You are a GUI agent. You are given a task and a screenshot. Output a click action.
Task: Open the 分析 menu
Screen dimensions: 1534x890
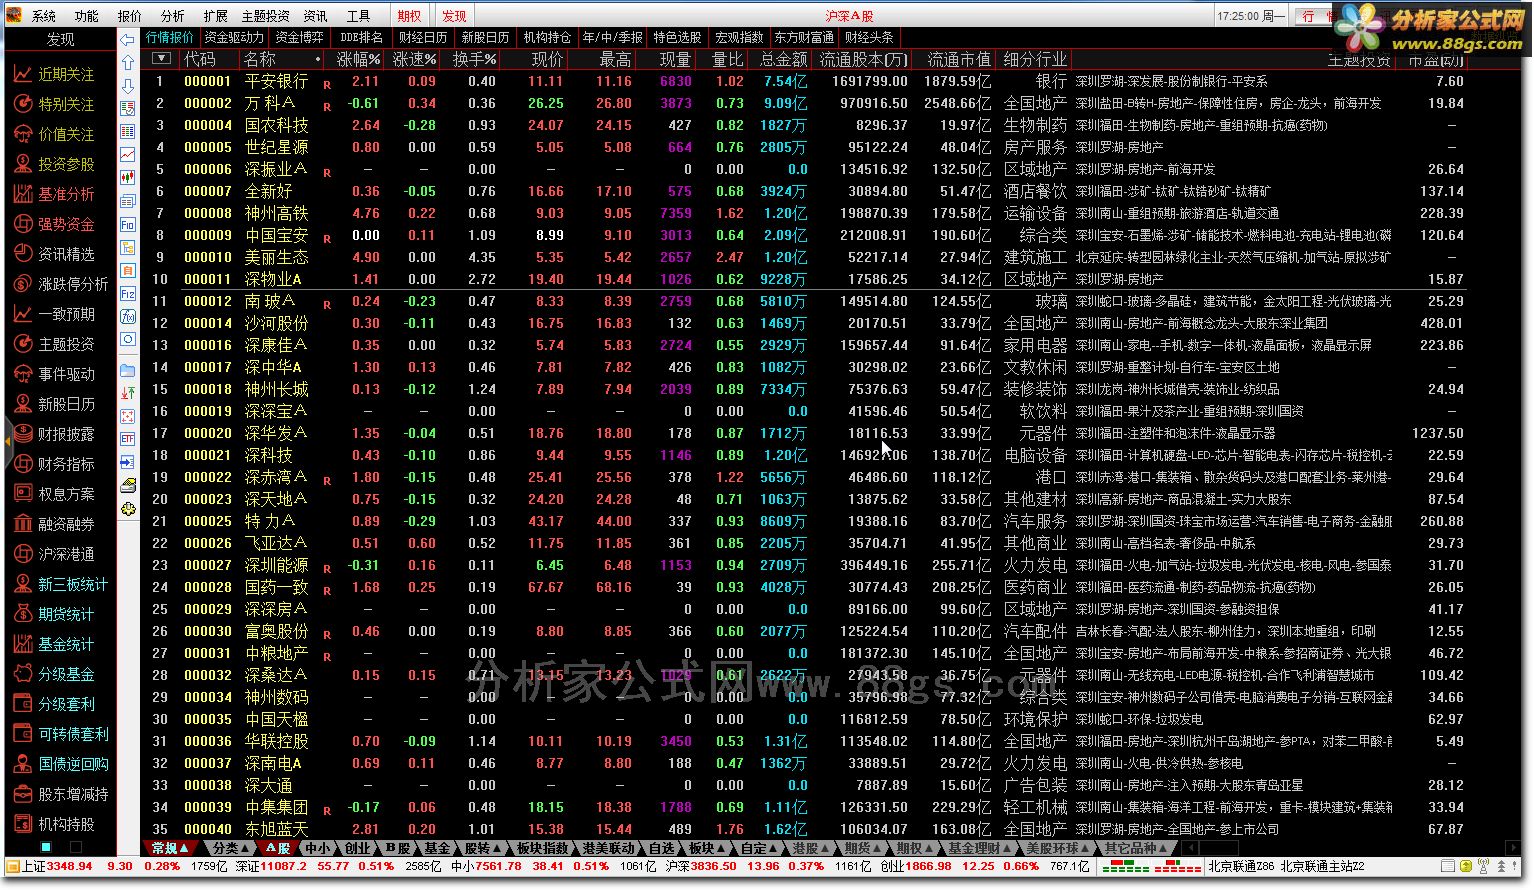coord(172,16)
